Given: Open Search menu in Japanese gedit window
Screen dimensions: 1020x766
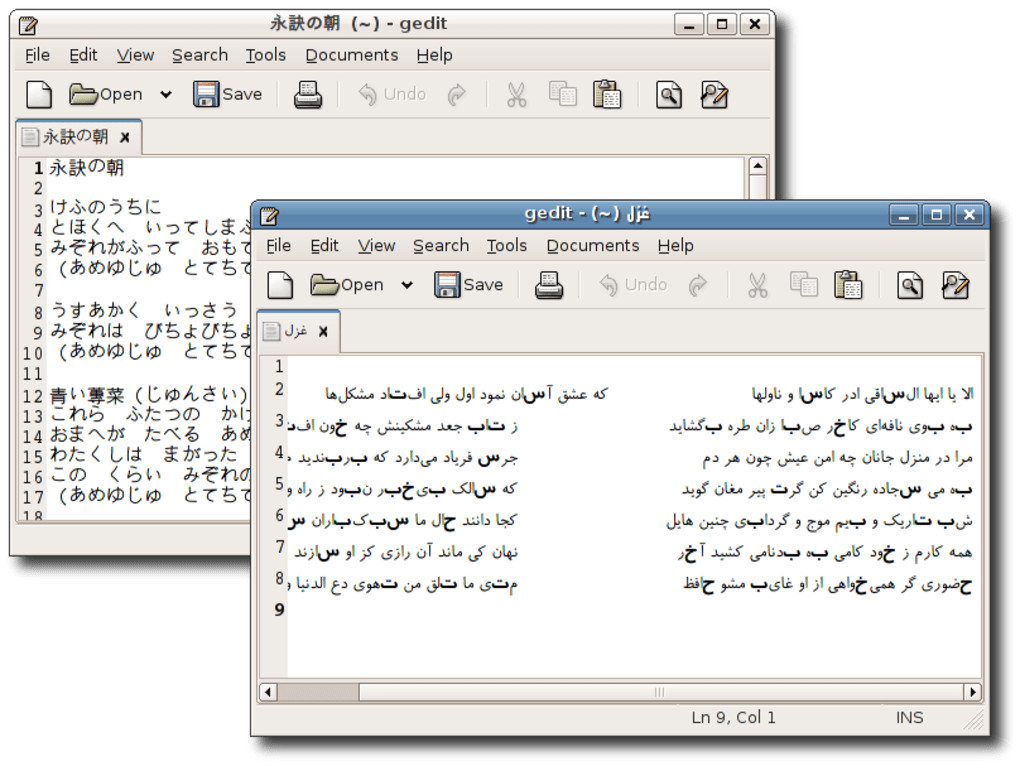Looking at the screenshot, I should pyautogui.click(x=200, y=55).
